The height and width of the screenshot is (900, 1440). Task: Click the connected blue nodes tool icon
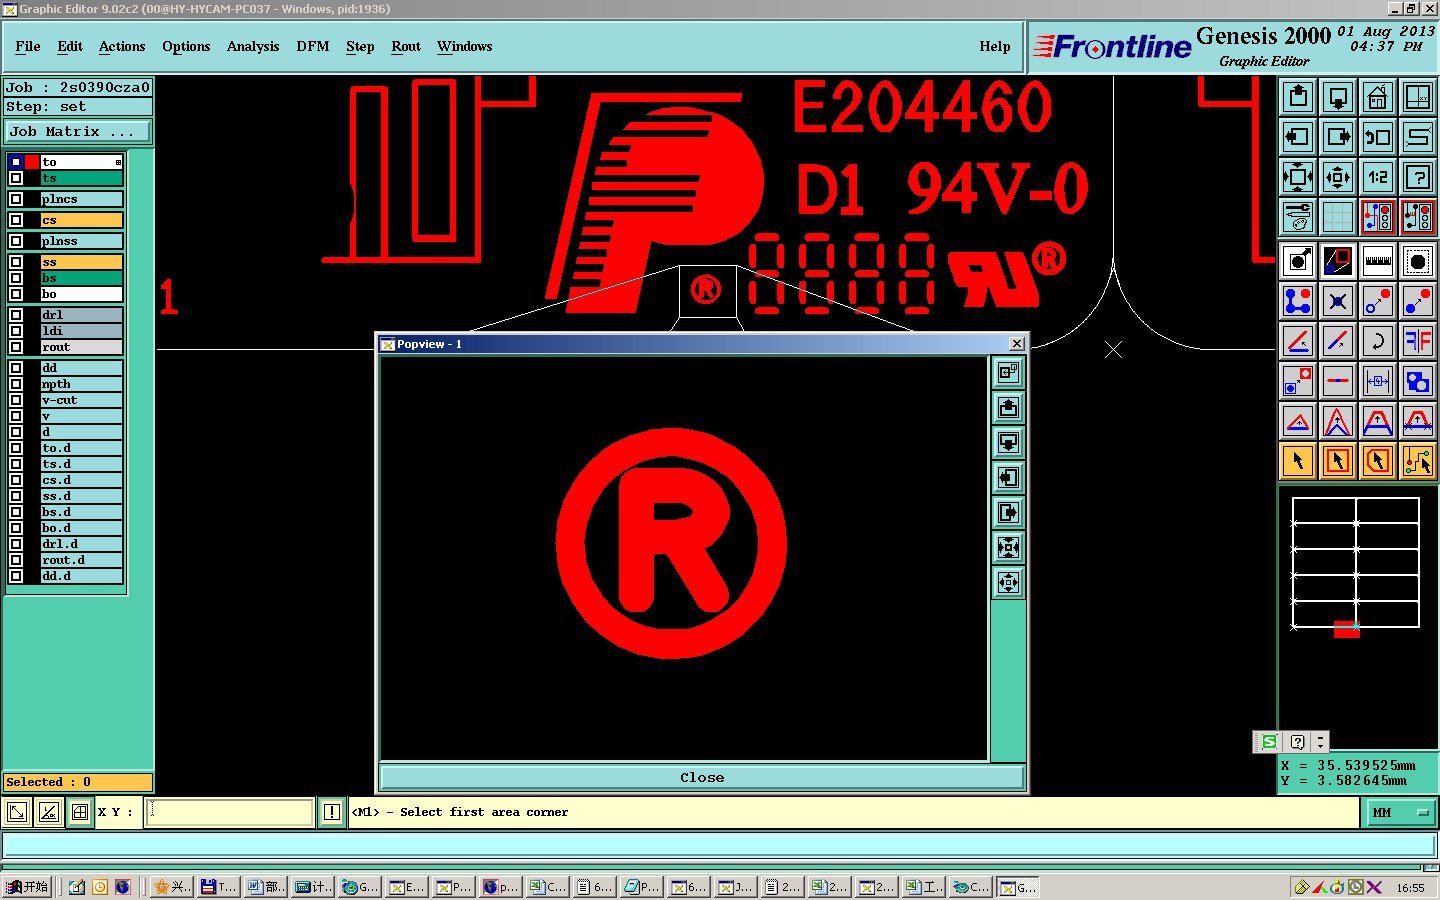tap(1298, 301)
